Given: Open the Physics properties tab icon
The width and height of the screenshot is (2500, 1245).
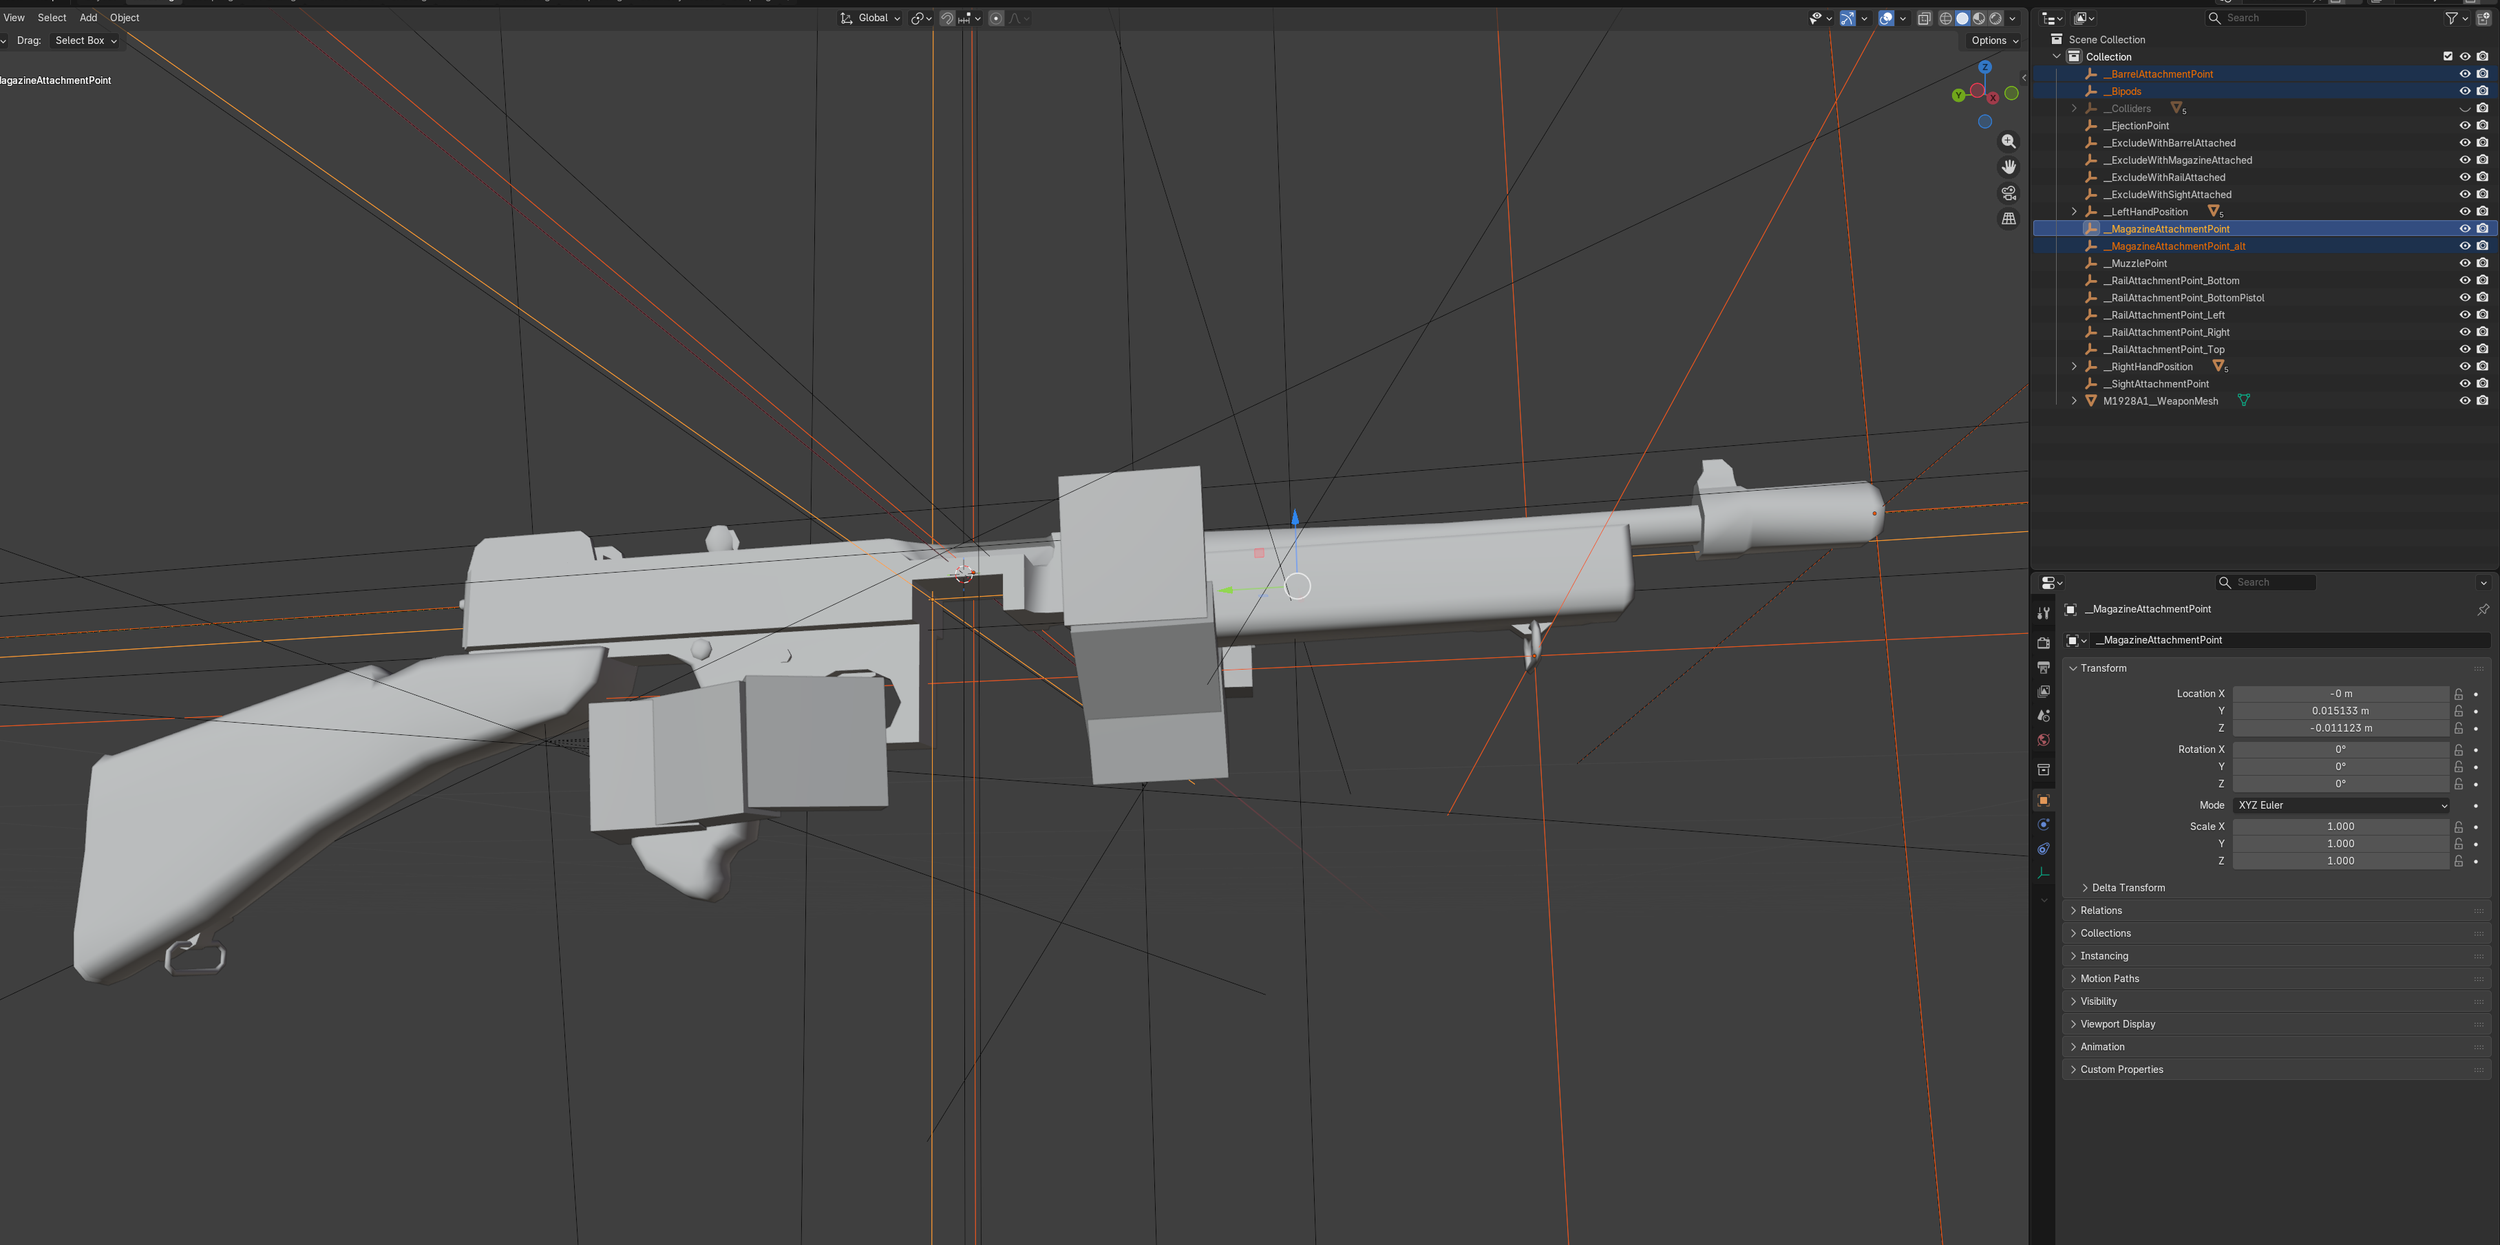Looking at the screenshot, I should coord(2043,825).
